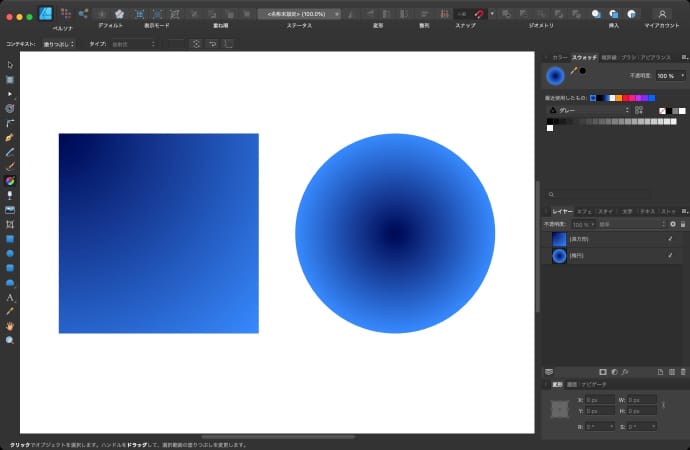690x450 pixels.
Task: Toggle visibility checkmark of the 楕円 layer
Action: pyautogui.click(x=670, y=257)
